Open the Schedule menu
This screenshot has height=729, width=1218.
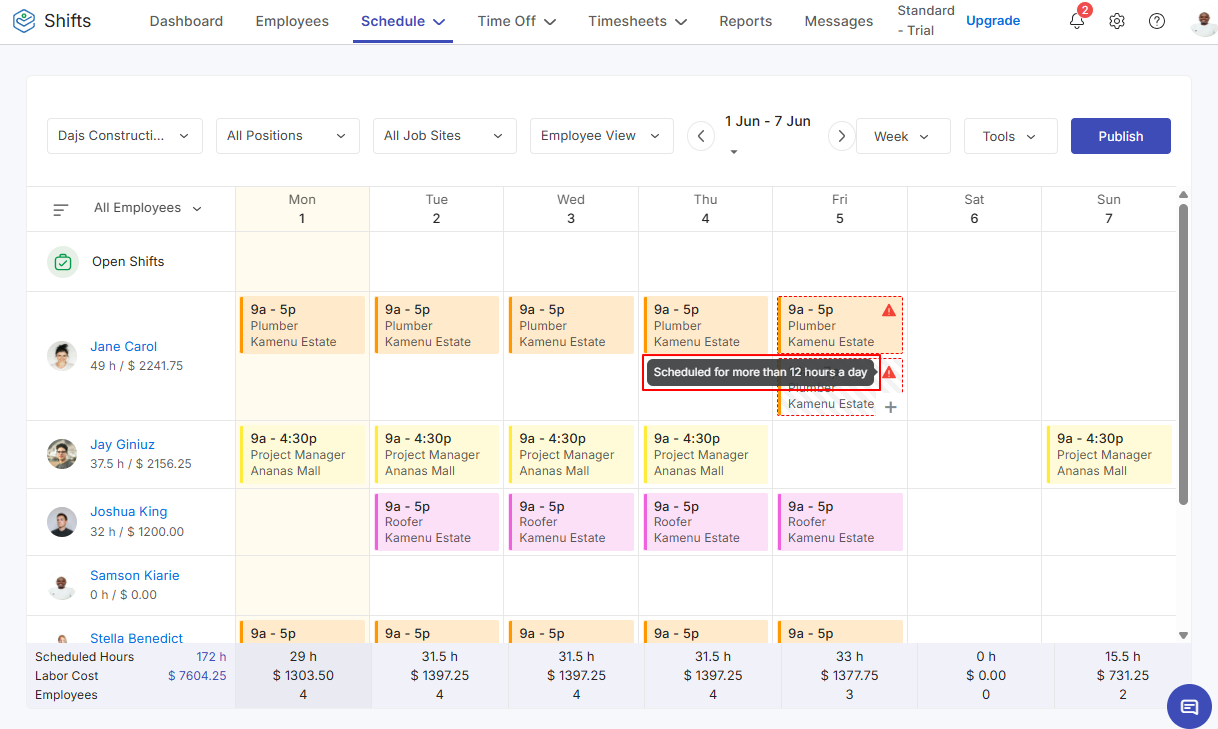pyautogui.click(x=403, y=21)
